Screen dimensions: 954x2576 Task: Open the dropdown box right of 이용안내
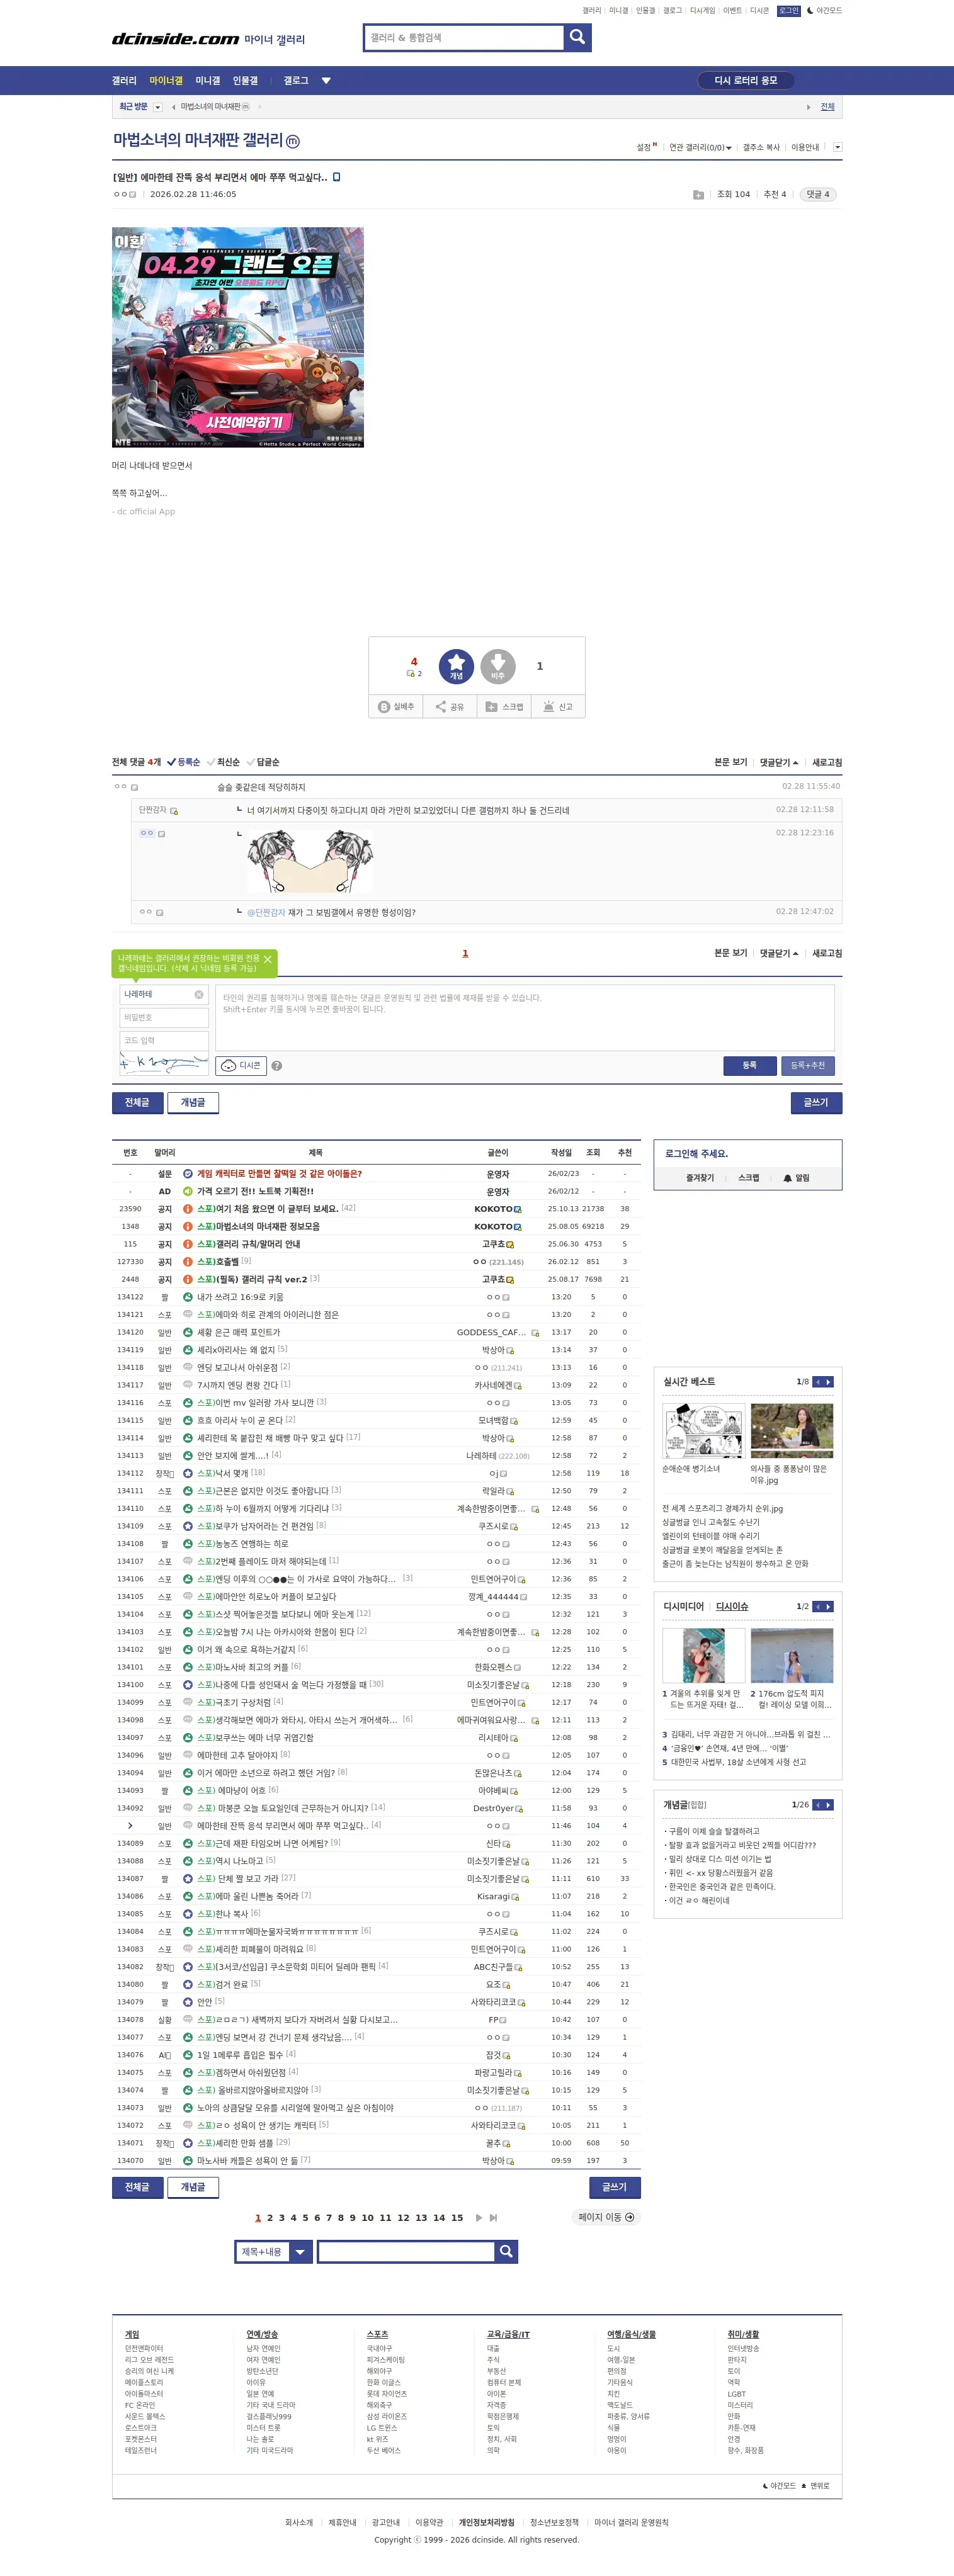point(837,147)
